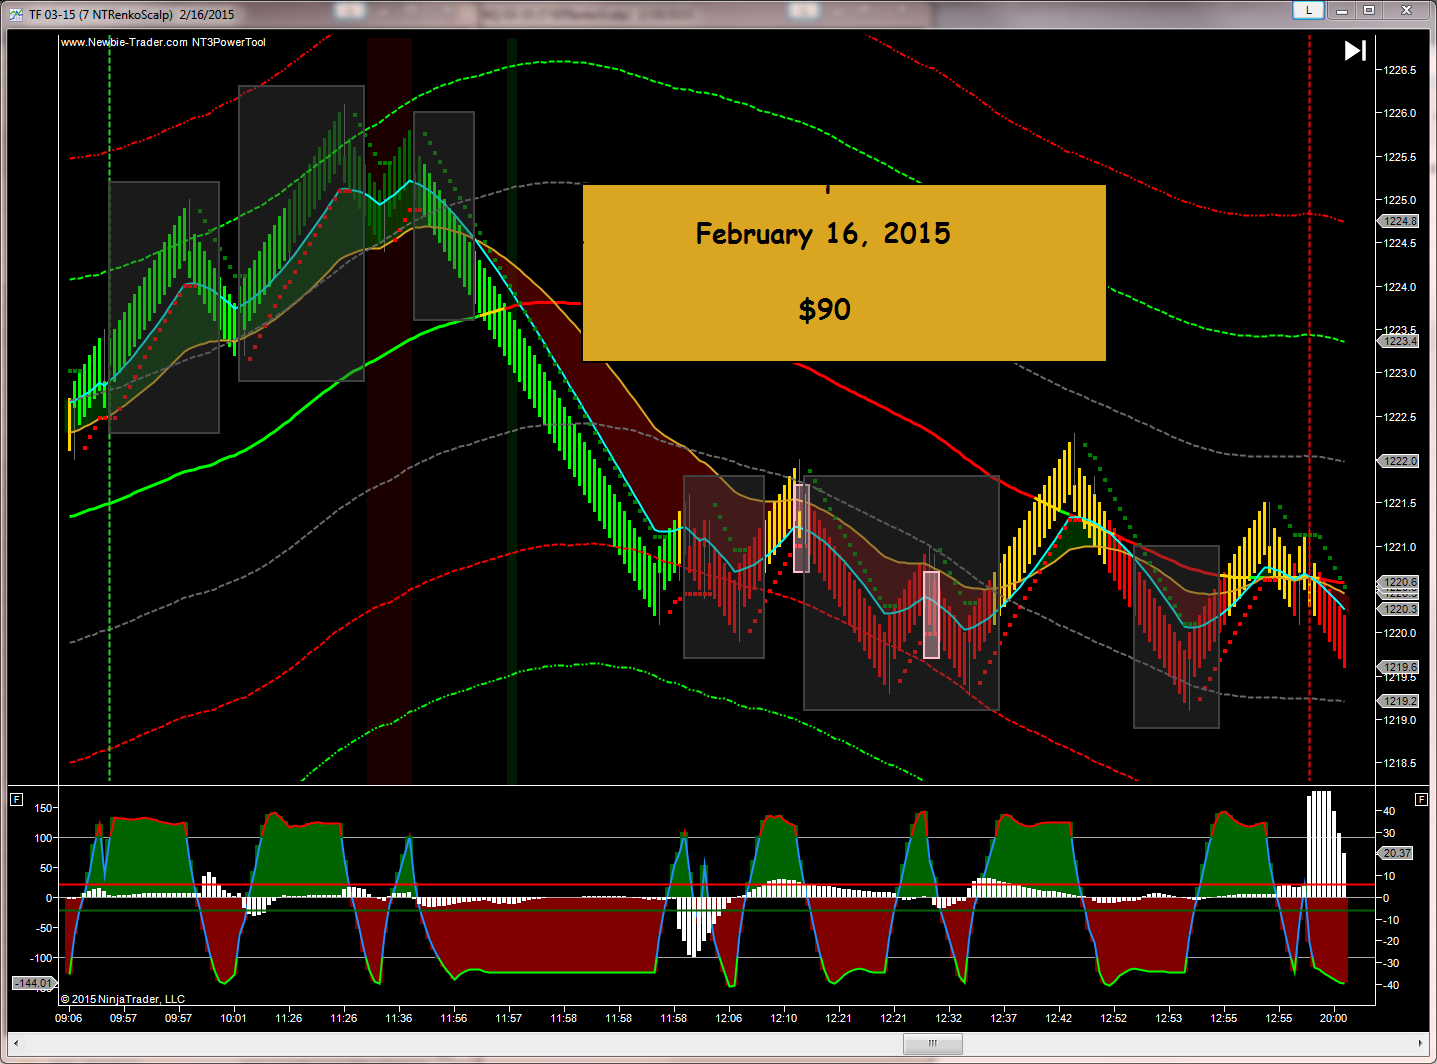Click the 1223.4 price marker
This screenshot has width=1437, height=1064.
click(x=1400, y=341)
